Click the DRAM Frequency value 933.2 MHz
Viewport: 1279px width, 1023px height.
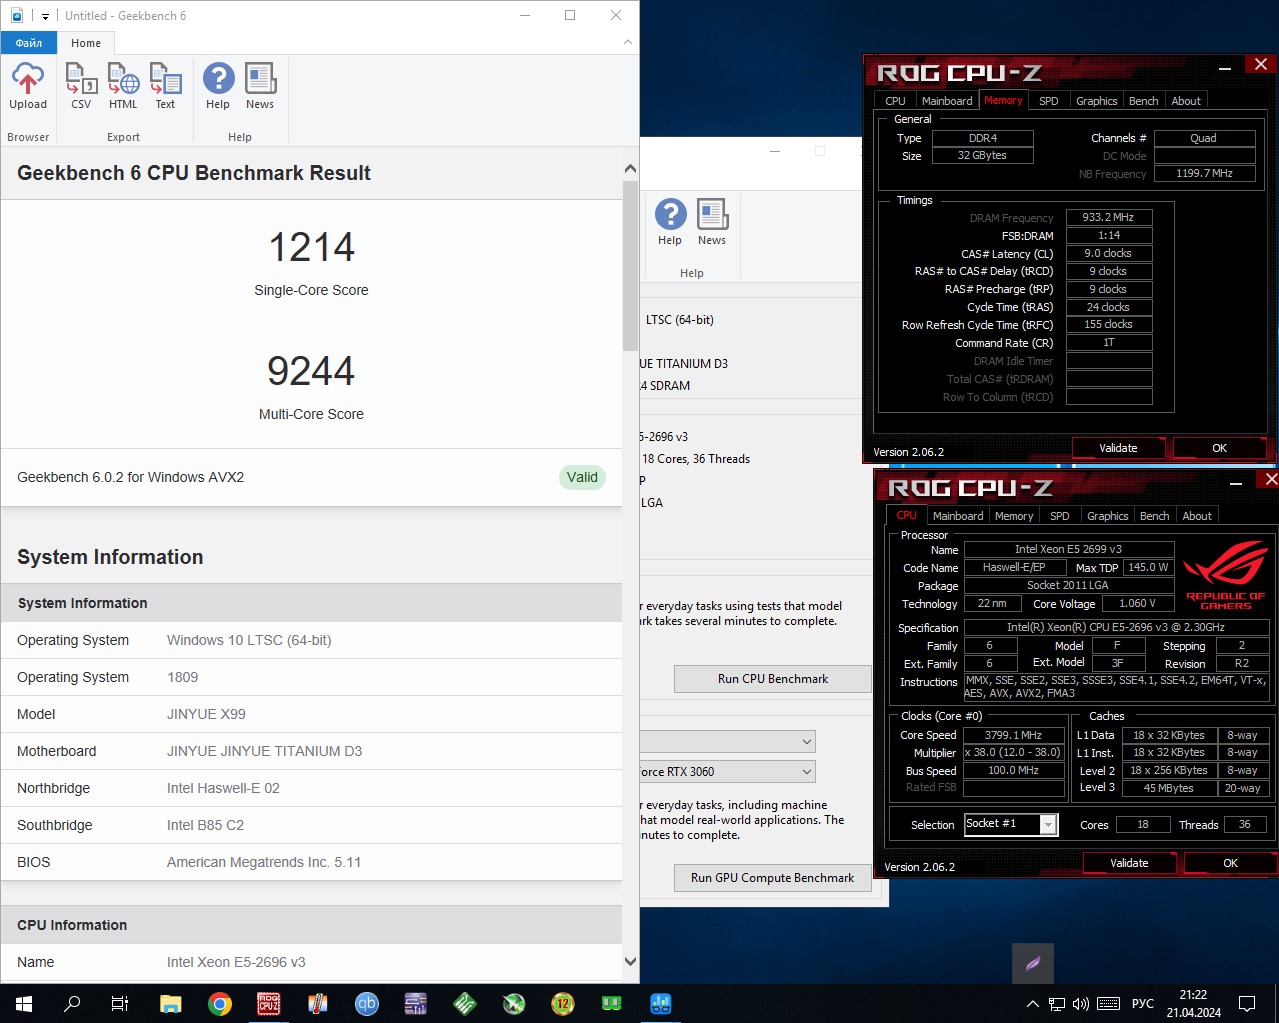pyautogui.click(x=1109, y=217)
